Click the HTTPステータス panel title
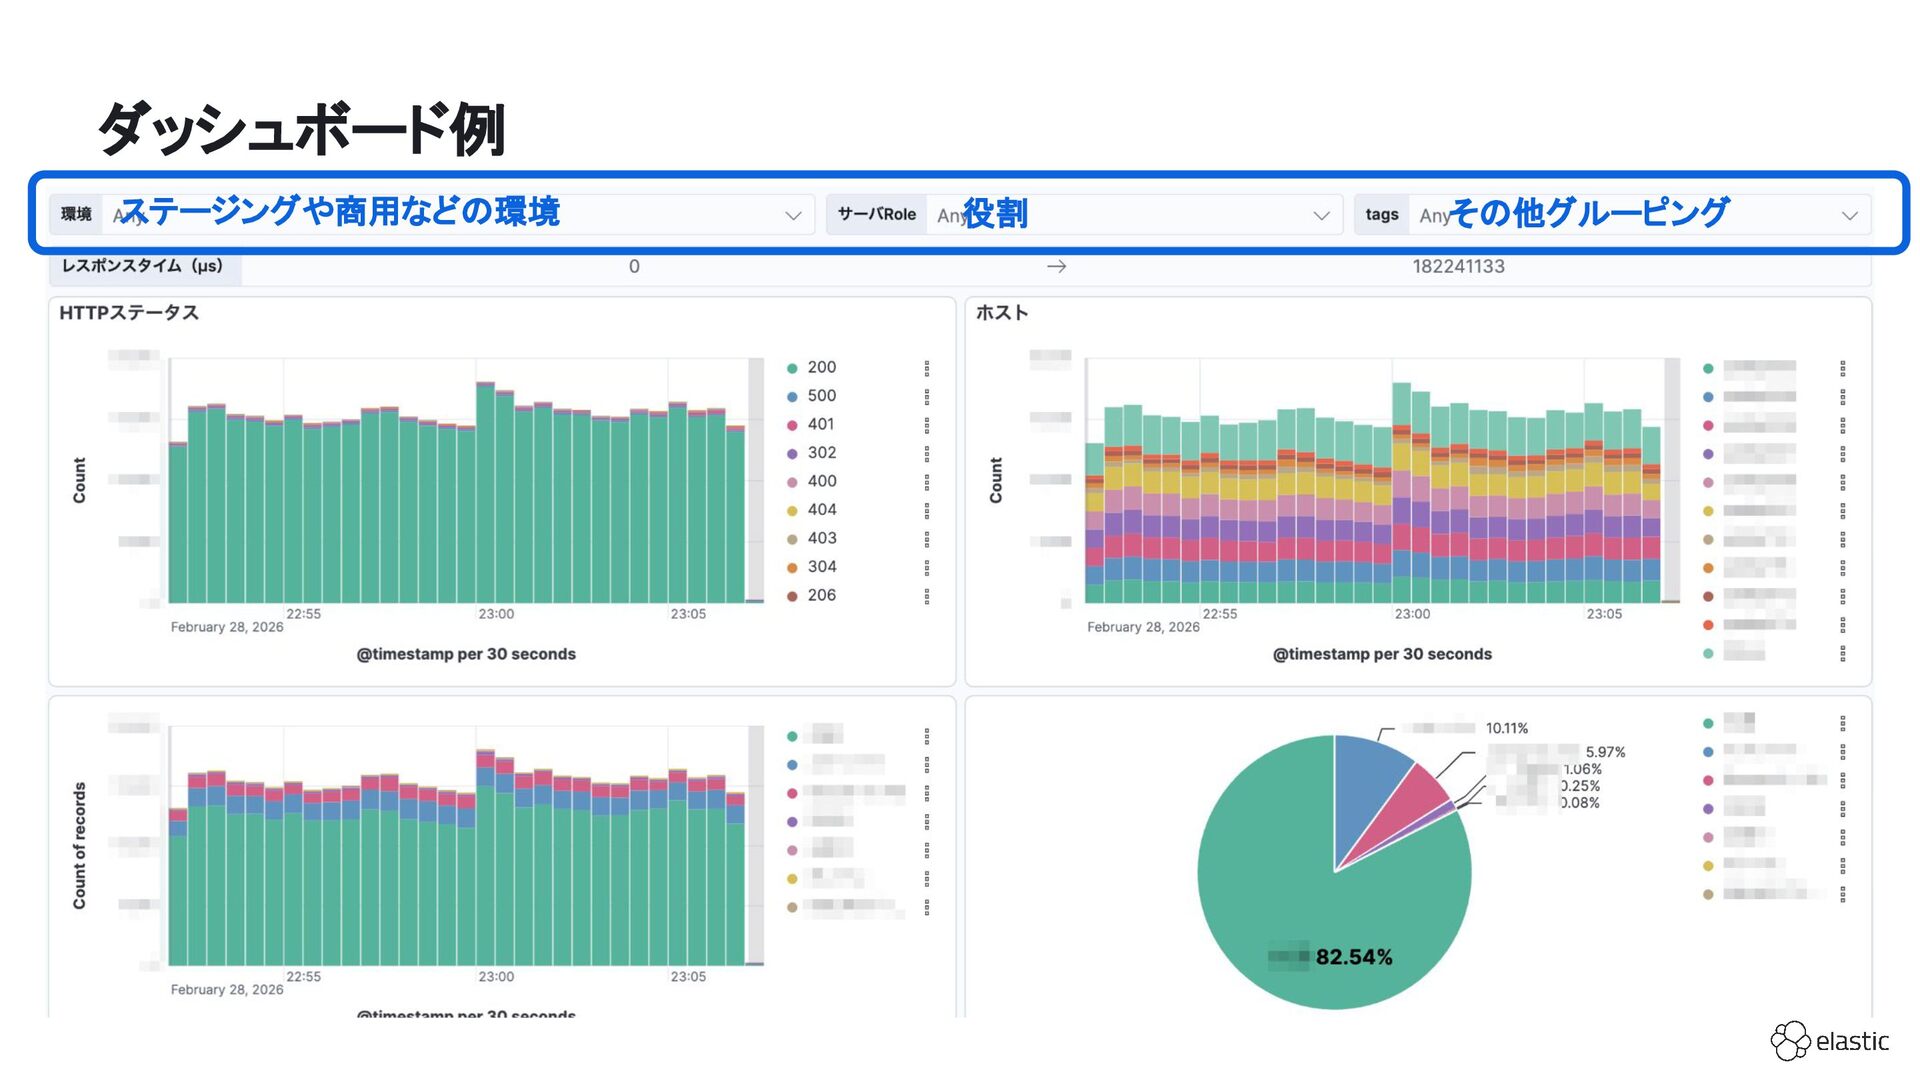 (129, 313)
